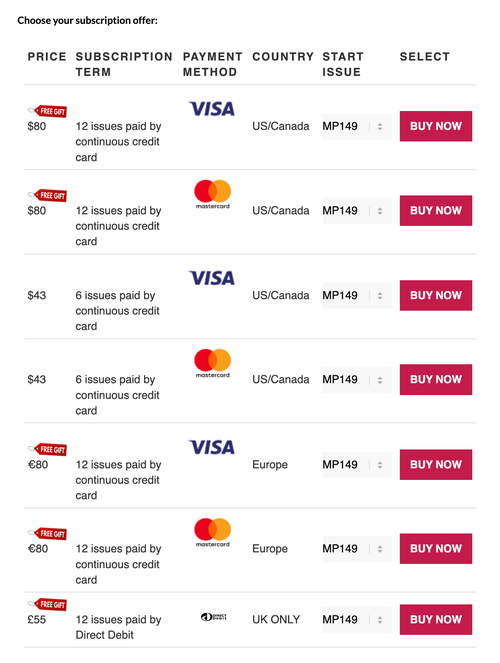Click the Visa logo for $80 US/Canada offer
This screenshot has width=500, height=663.
click(212, 109)
